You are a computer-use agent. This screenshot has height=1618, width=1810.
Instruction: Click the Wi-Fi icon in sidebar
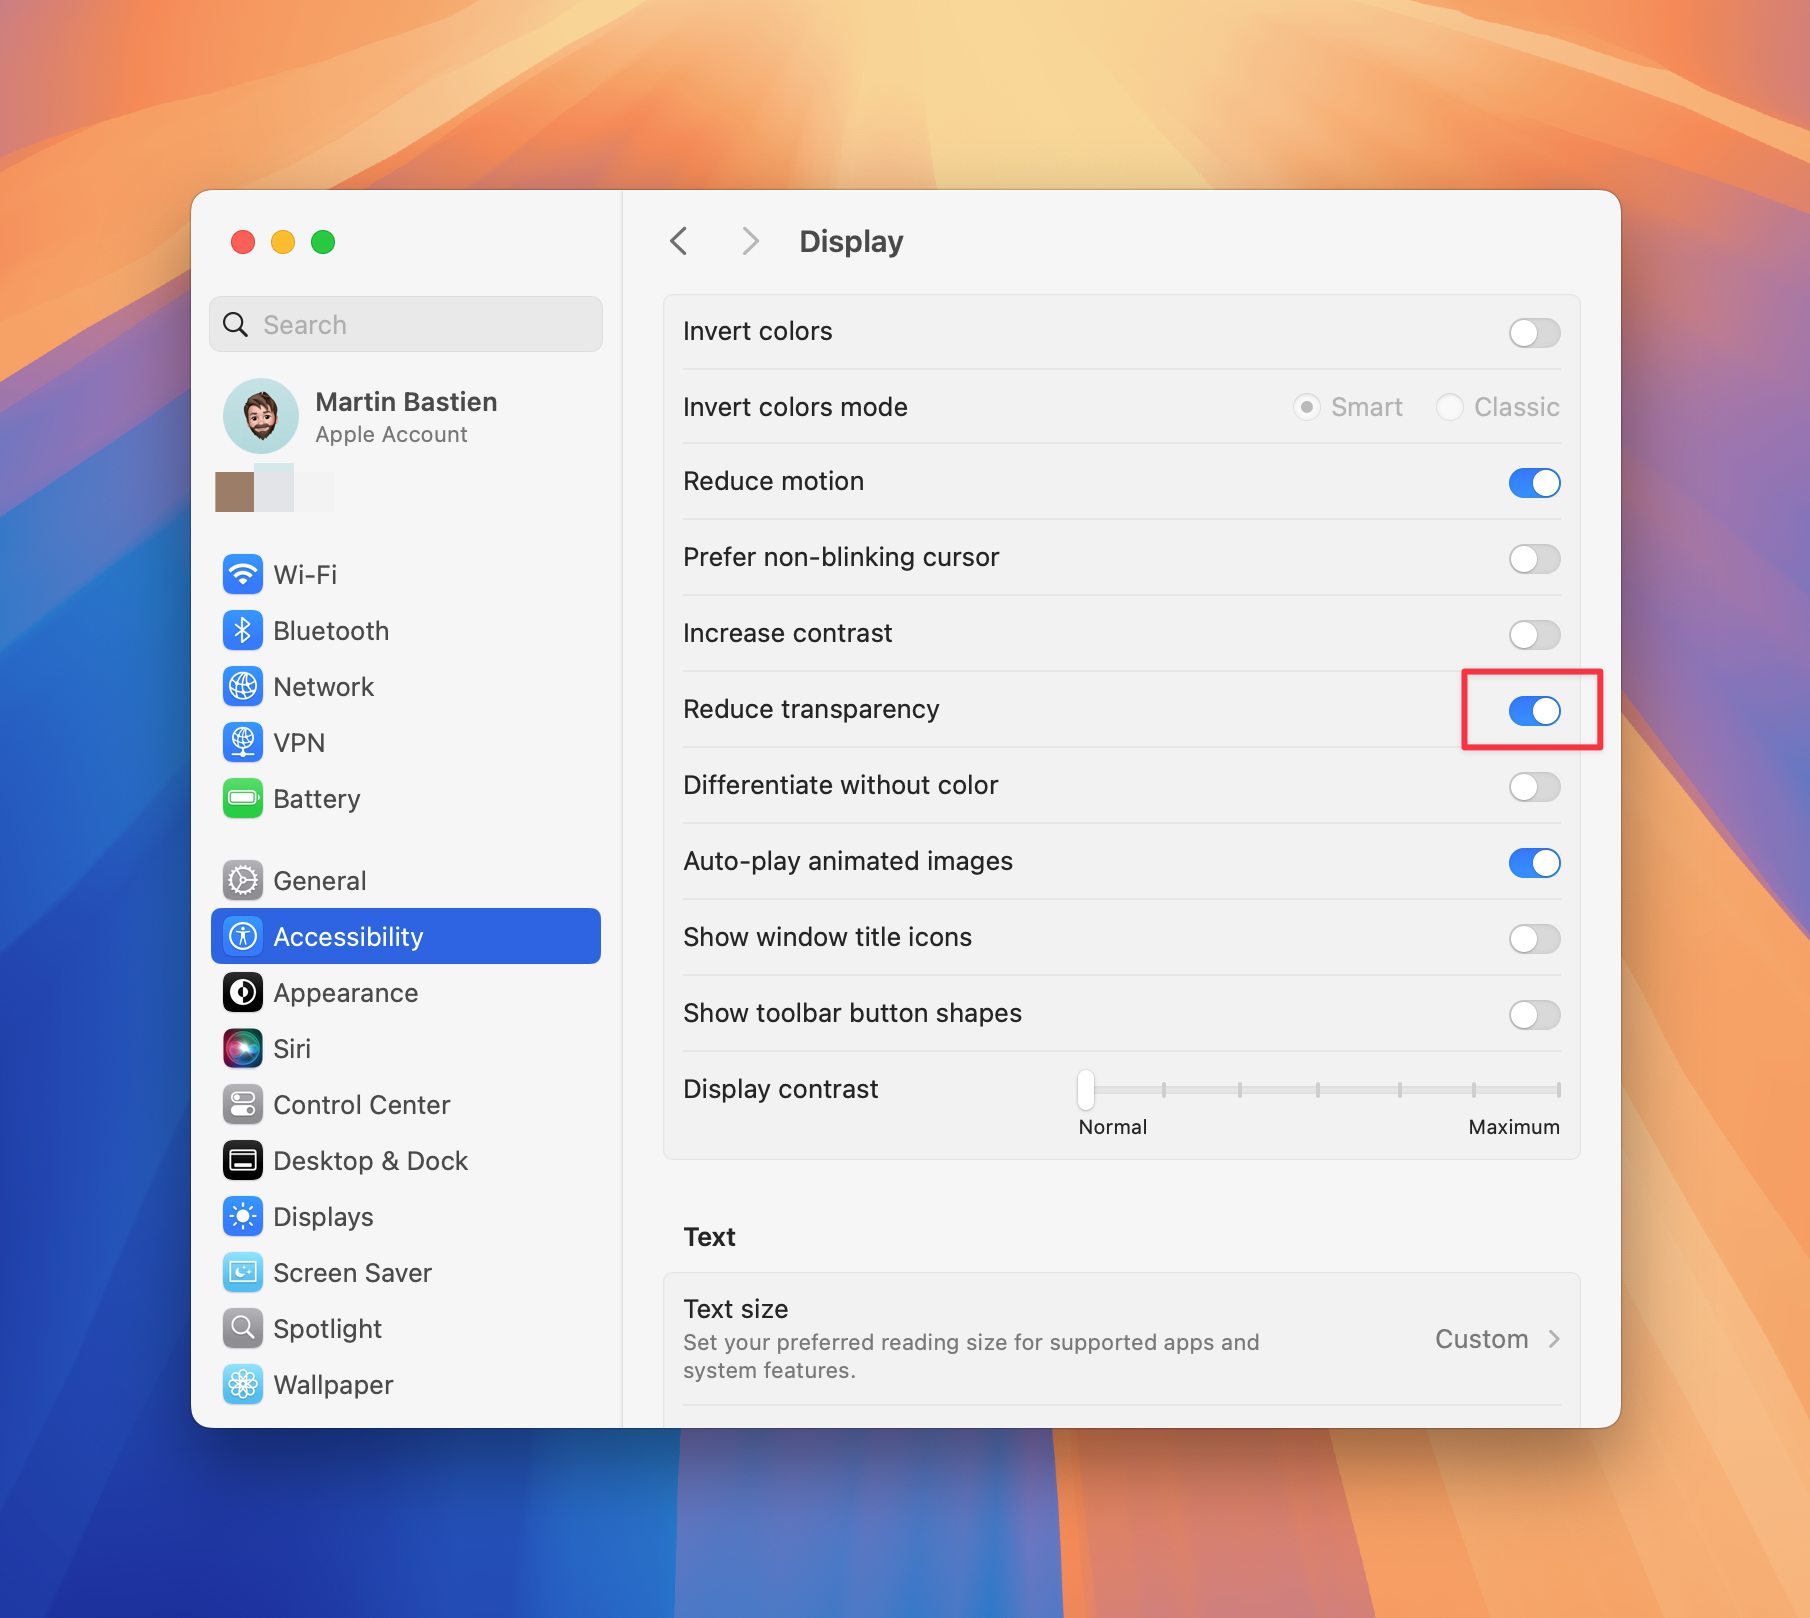pos(243,574)
